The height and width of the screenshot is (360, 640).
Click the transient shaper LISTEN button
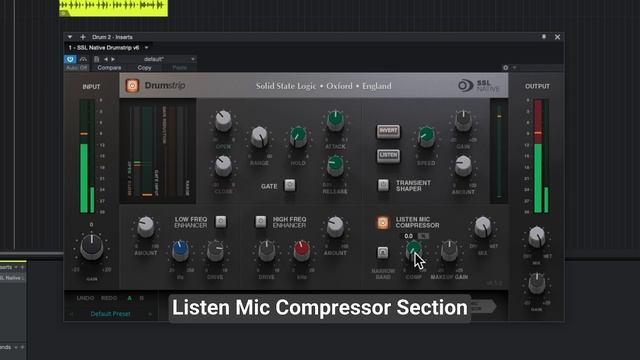pos(388,156)
